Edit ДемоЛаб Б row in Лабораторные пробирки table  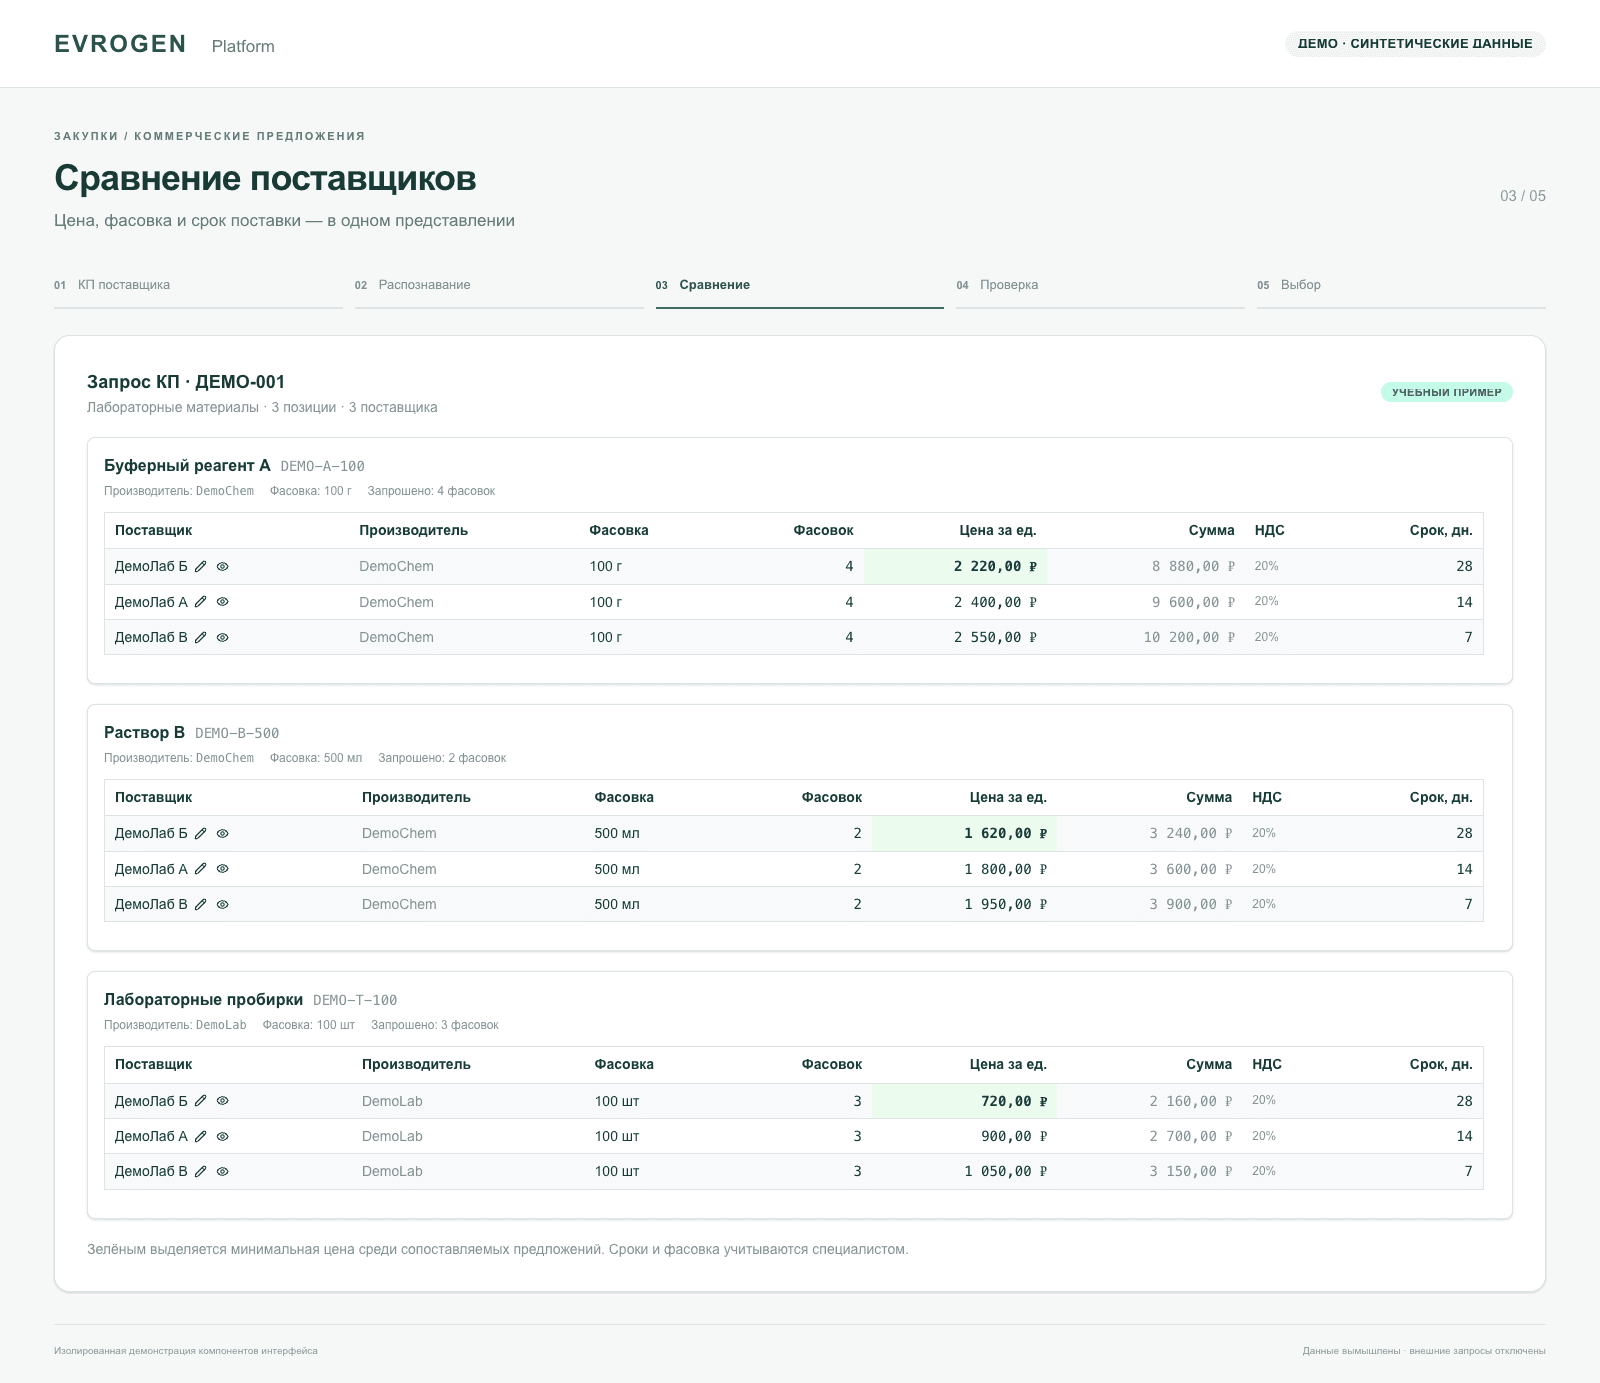click(x=200, y=1101)
